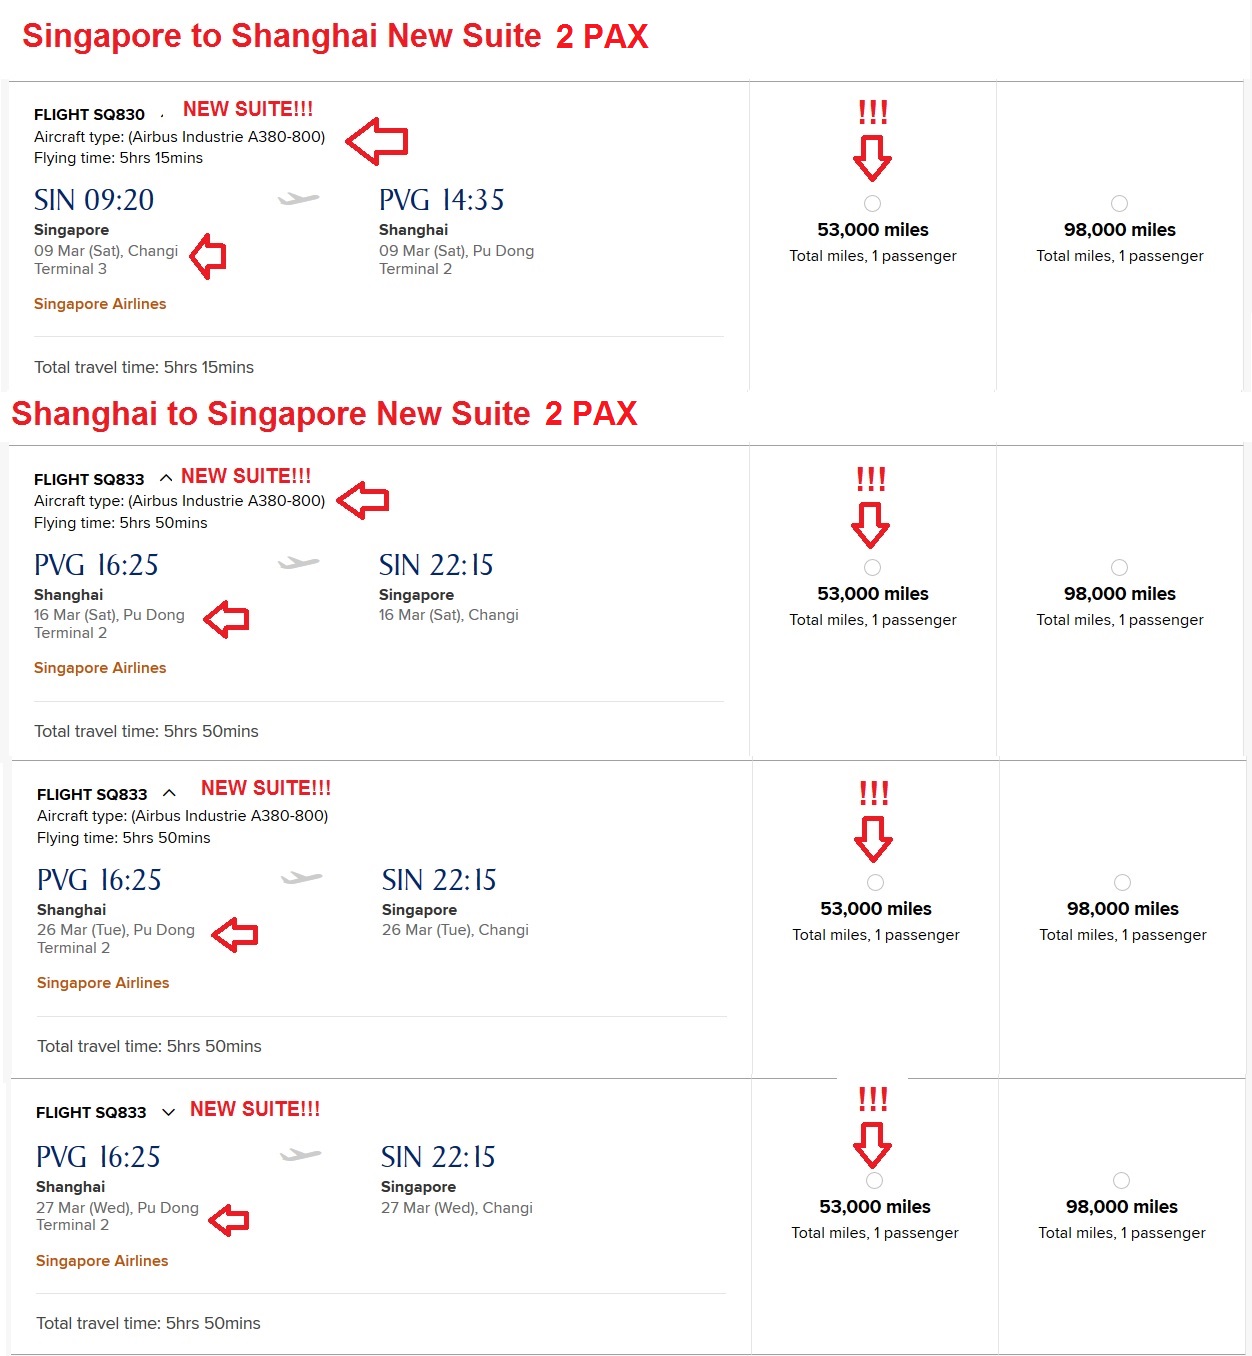Open Singapore Airlines link under 27 Mar flight
This screenshot has width=1252, height=1356.
point(102,1261)
